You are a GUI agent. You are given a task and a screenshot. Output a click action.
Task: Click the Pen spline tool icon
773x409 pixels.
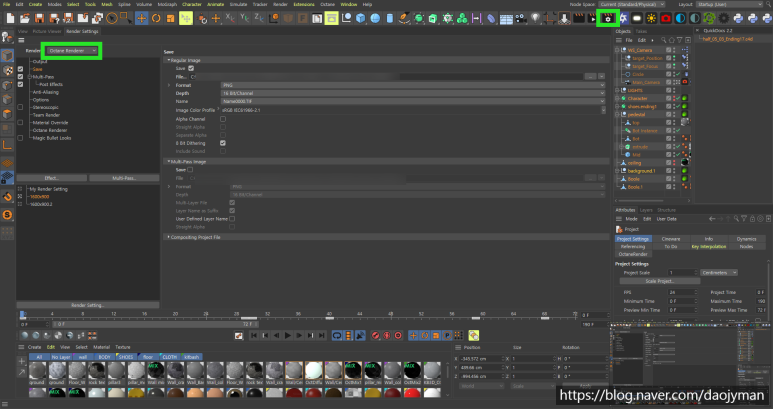[x=404, y=19]
